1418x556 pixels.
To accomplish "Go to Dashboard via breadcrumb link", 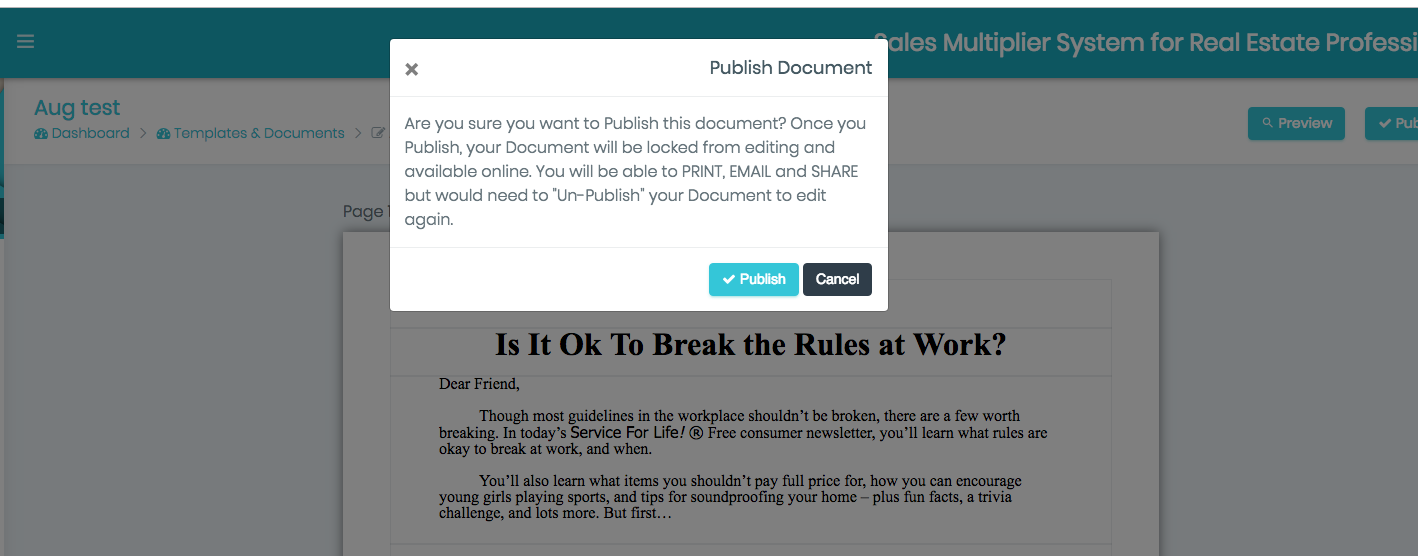I will pyautogui.click(x=90, y=133).
